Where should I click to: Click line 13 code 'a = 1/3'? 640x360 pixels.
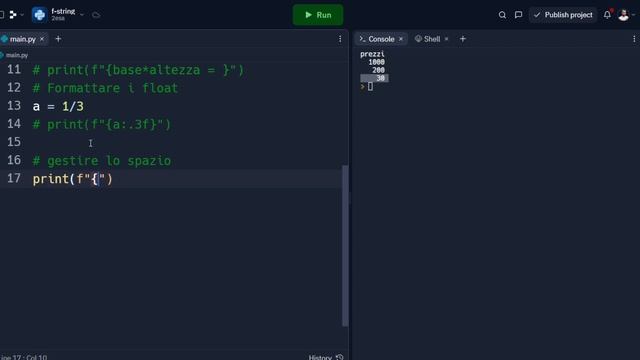[x=58, y=107]
